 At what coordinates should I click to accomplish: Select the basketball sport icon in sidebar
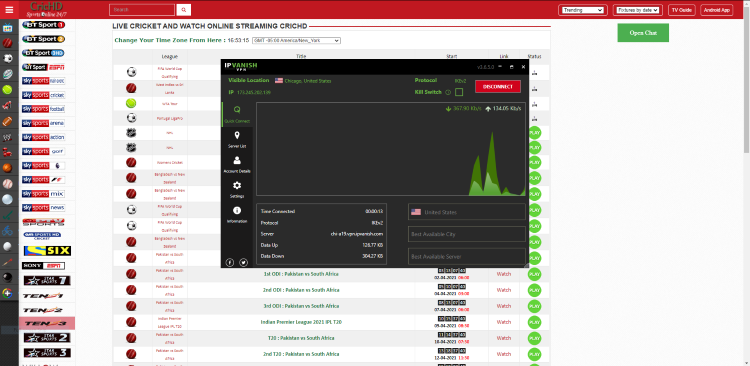(x=8, y=168)
